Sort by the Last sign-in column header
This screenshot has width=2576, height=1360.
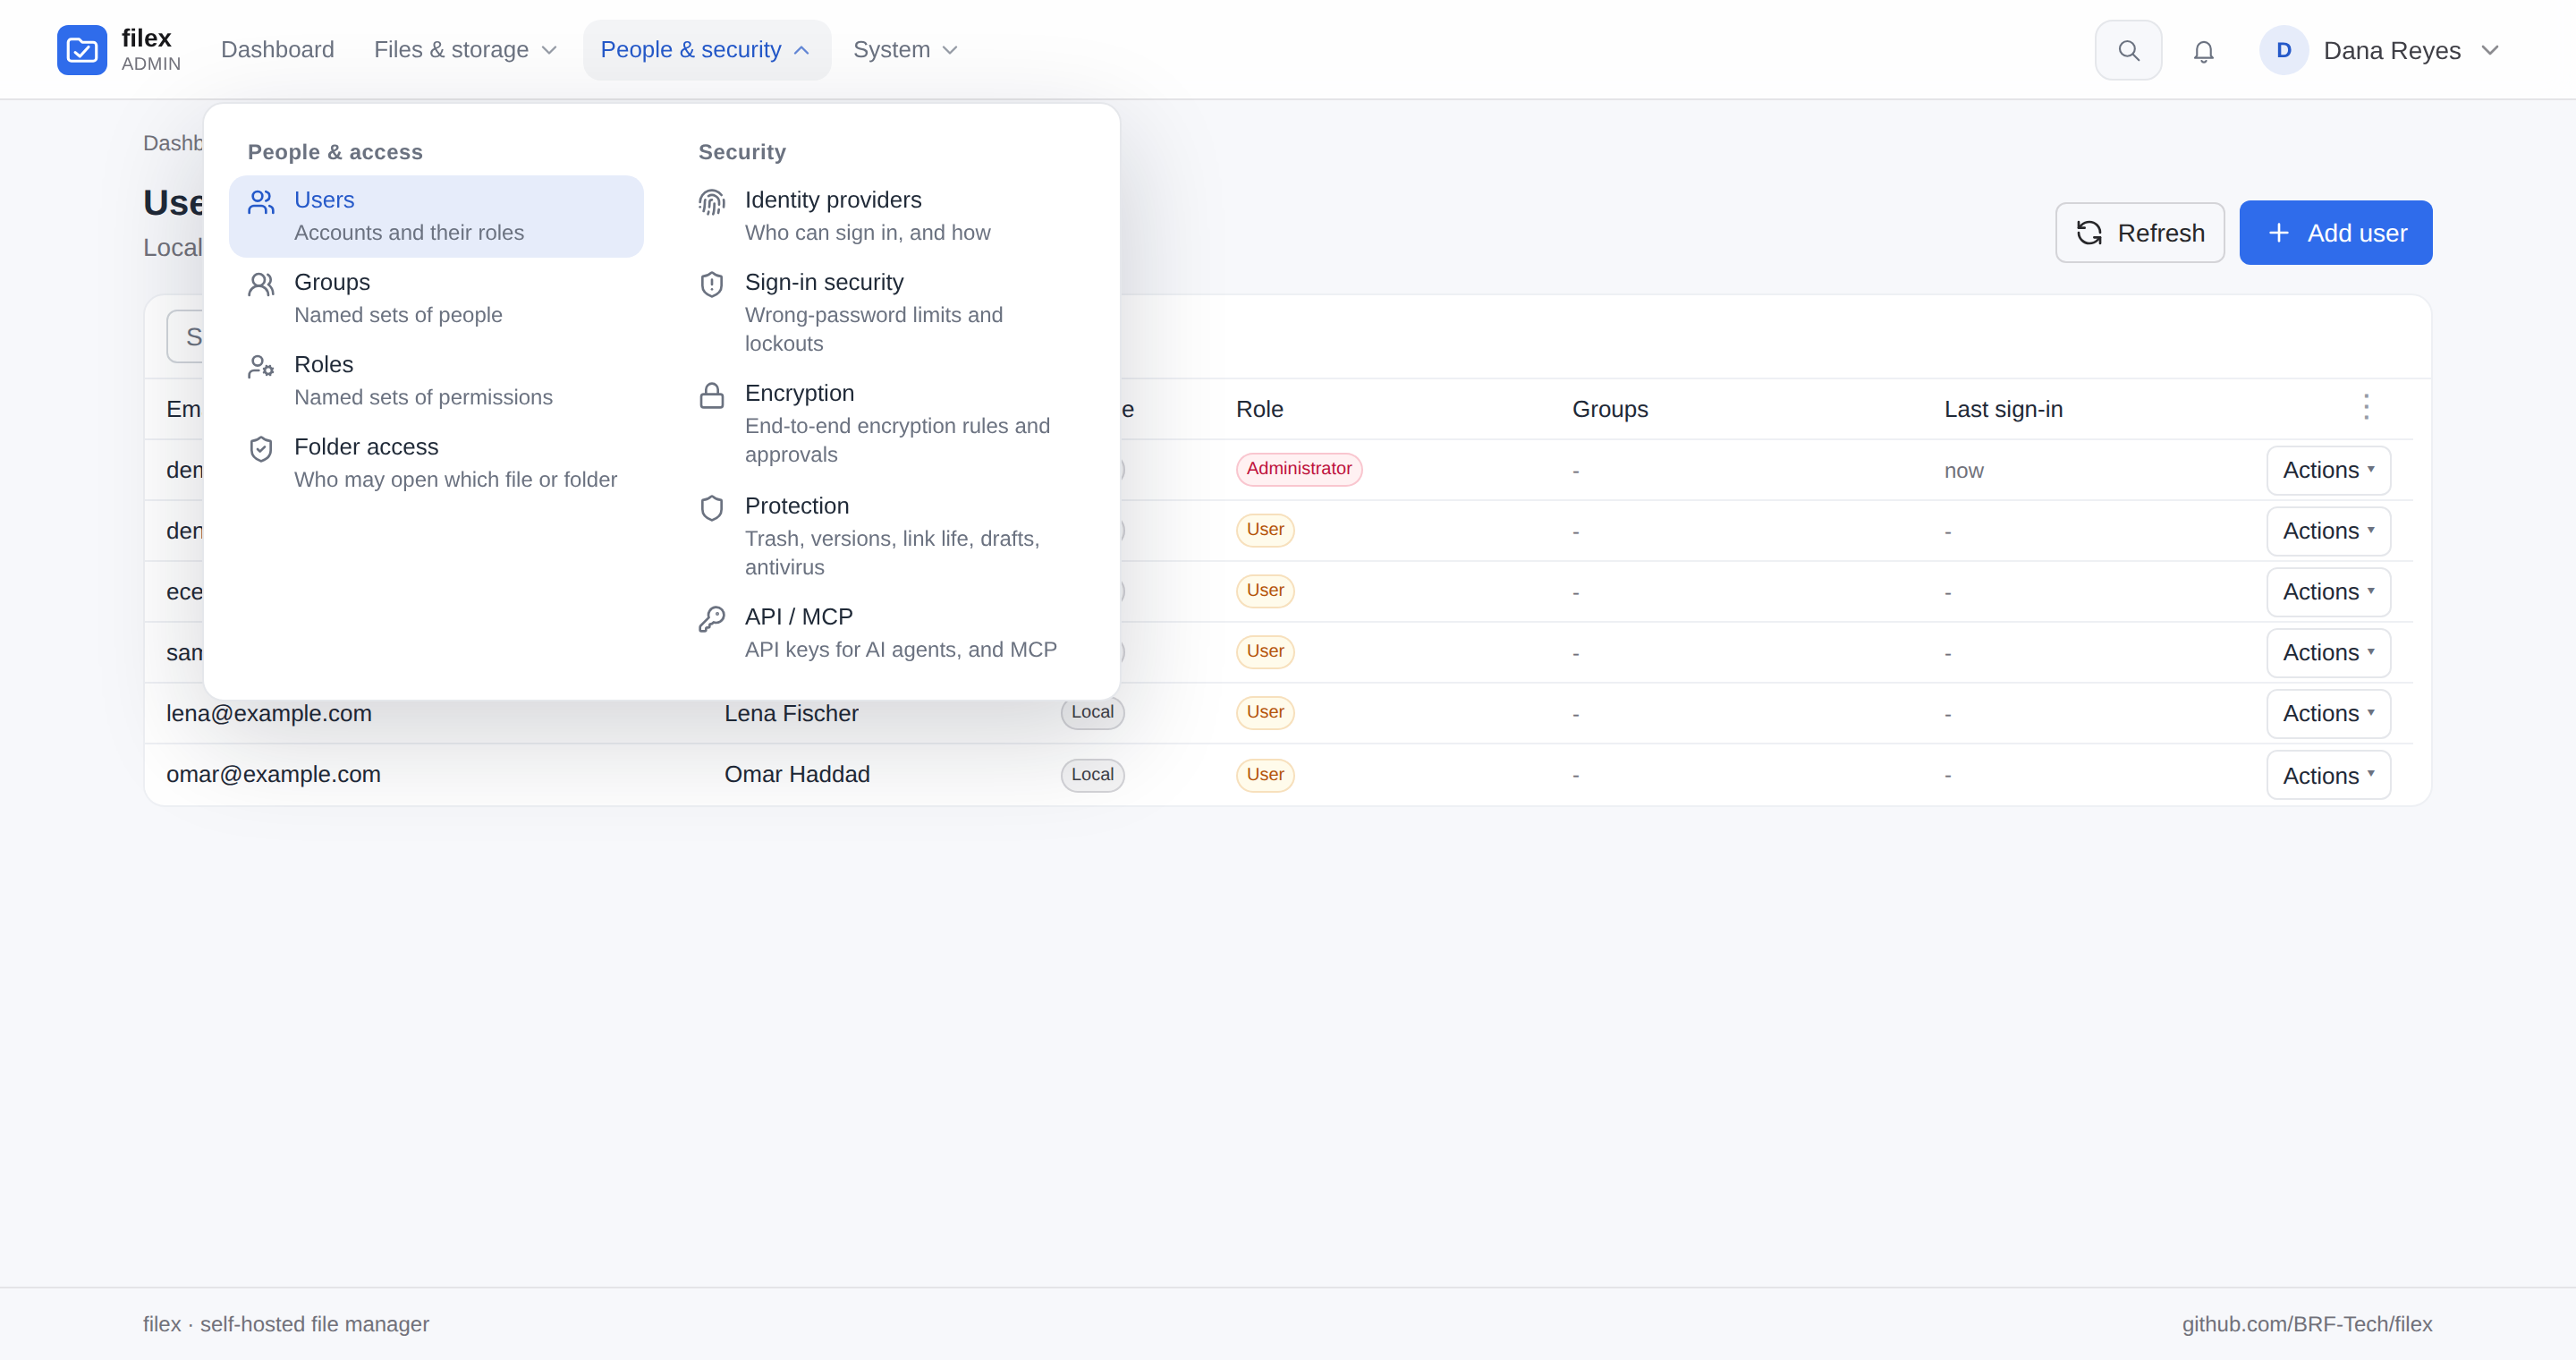2003,409
